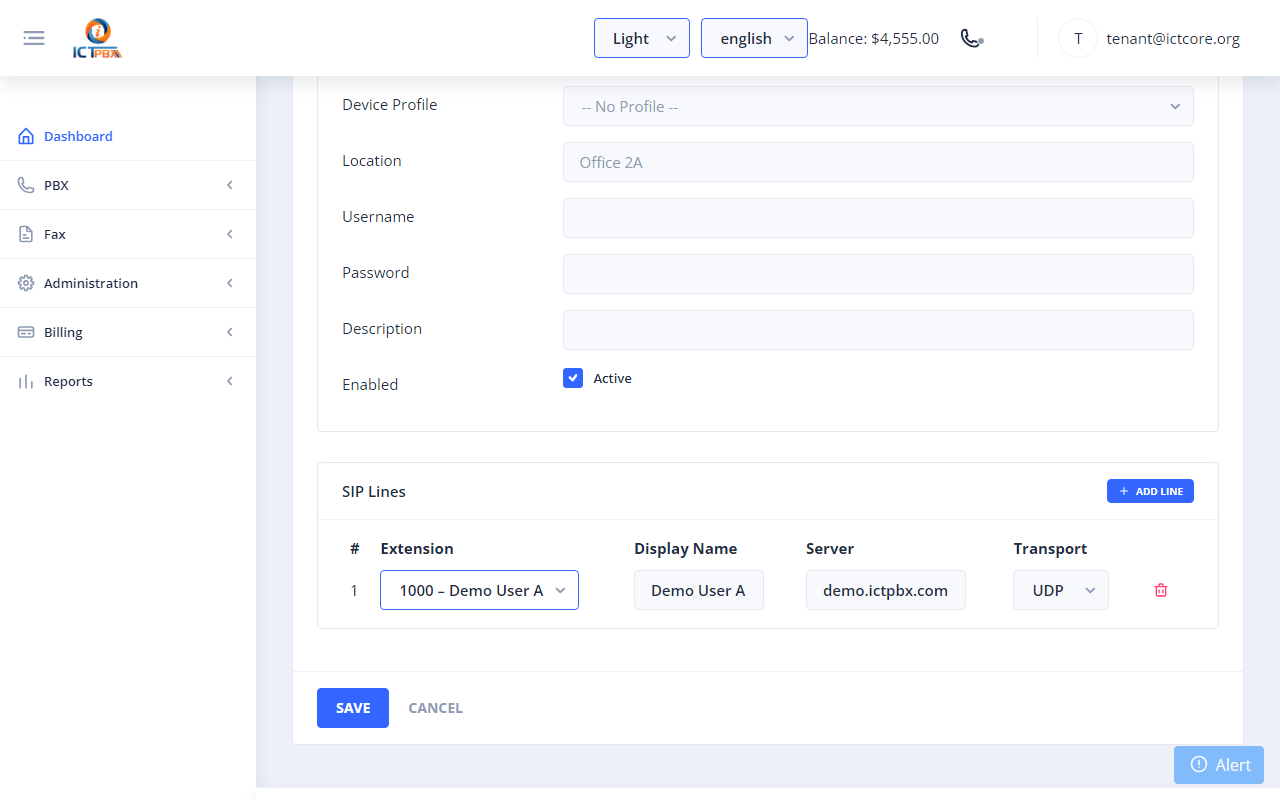Open the Reports sidebar menu
The width and height of the screenshot is (1280, 800).
128,381
